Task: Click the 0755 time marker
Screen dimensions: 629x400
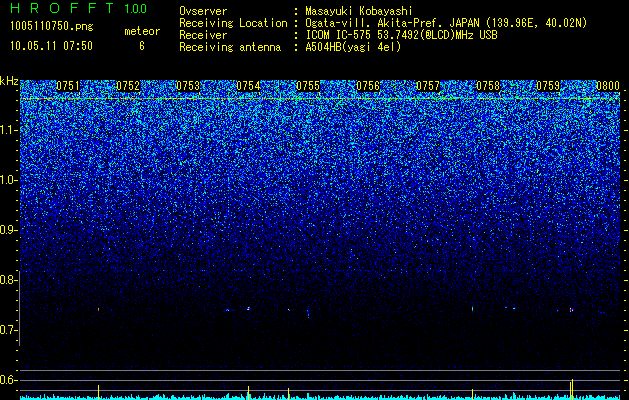Action: click(308, 86)
